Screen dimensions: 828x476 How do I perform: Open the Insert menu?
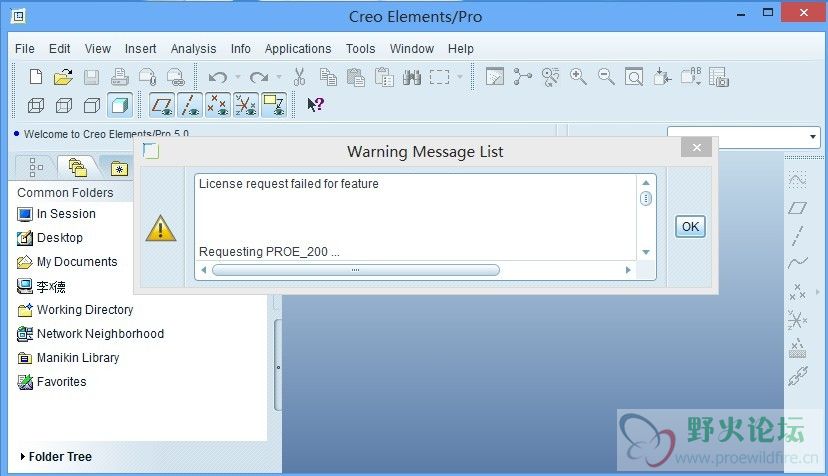coord(140,49)
